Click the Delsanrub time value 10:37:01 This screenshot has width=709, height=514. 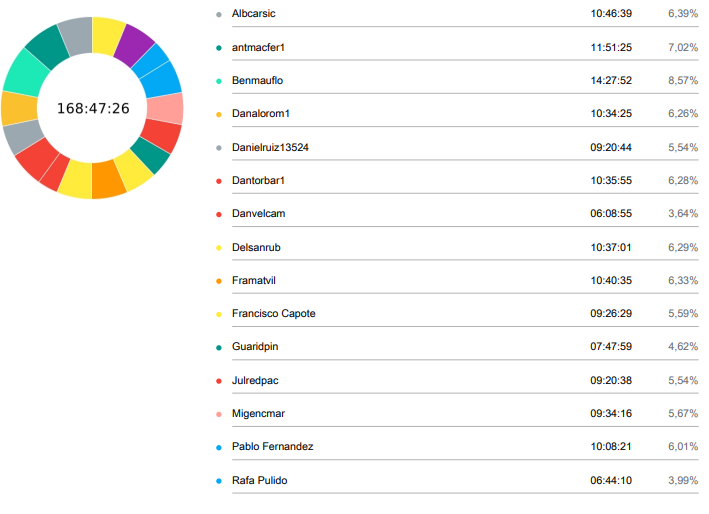point(611,247)
